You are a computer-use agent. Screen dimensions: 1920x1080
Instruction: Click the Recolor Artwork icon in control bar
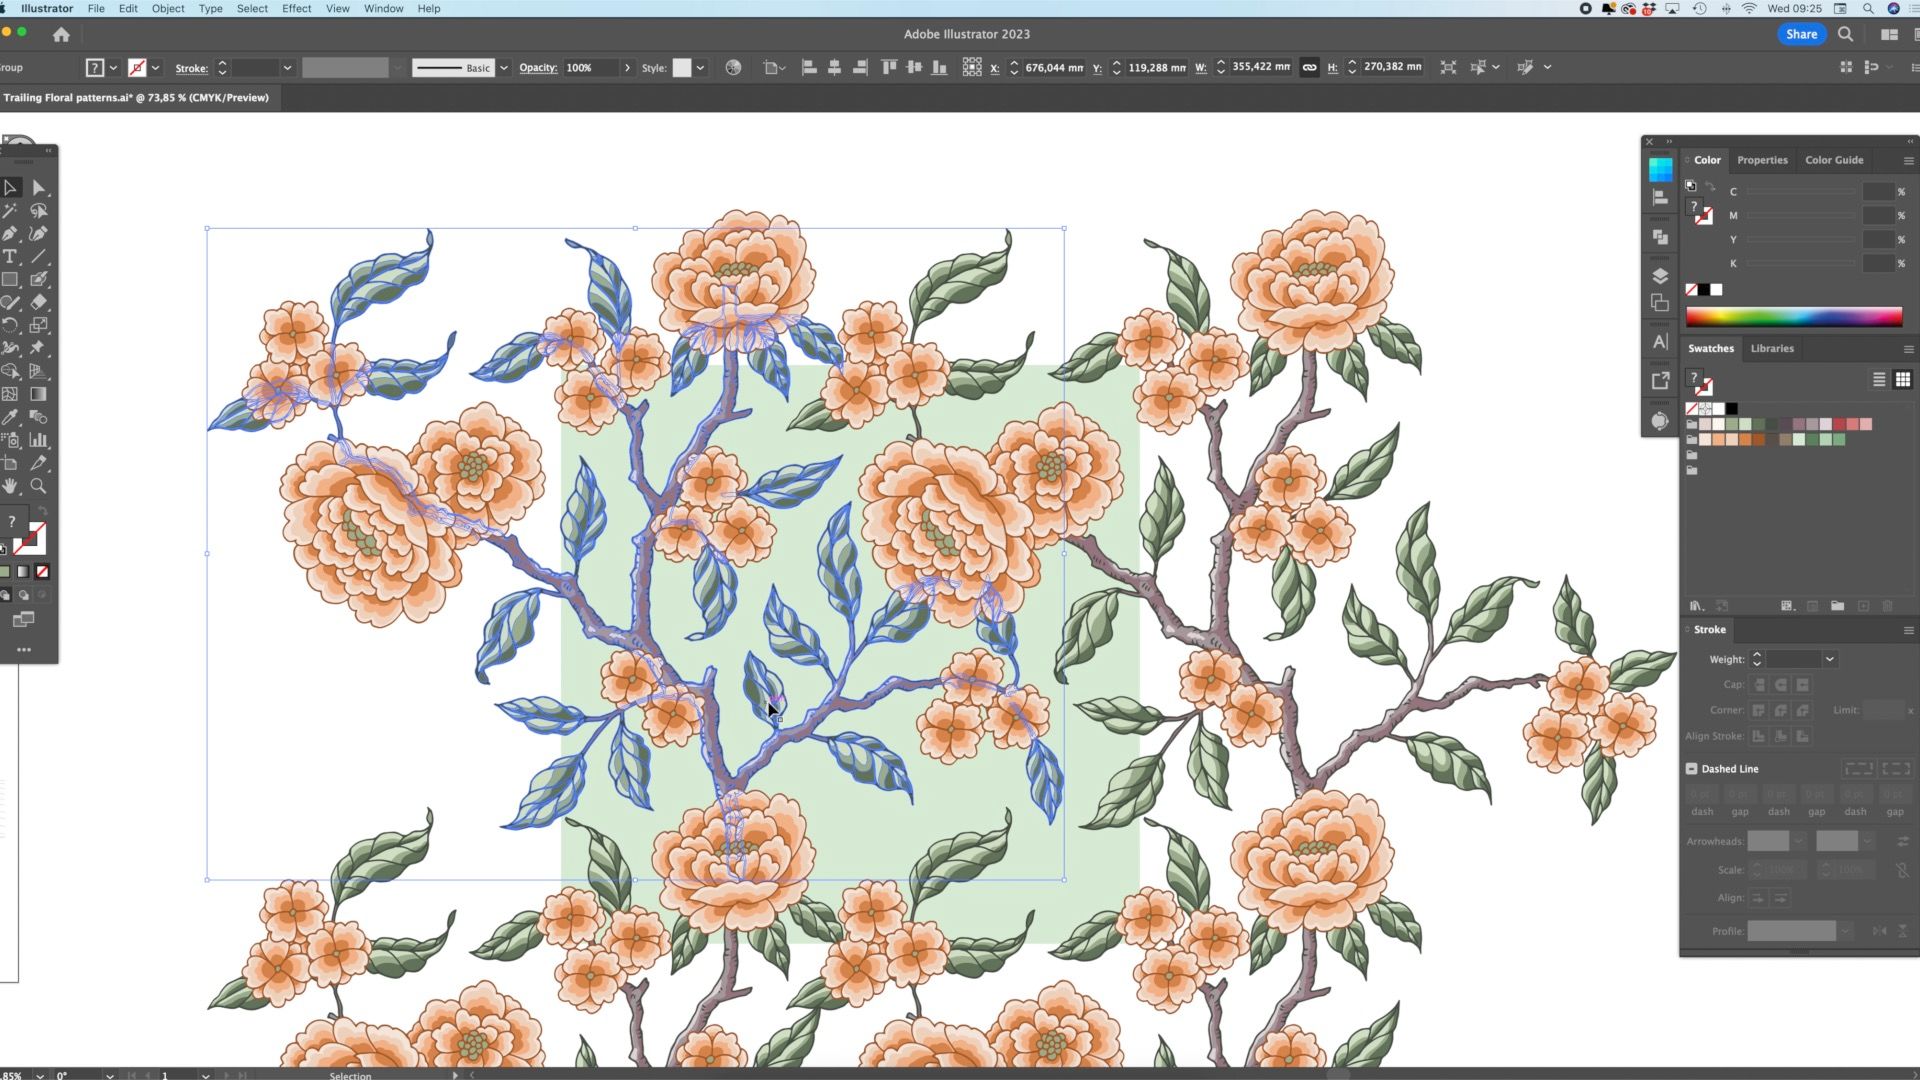coord(733,68)
